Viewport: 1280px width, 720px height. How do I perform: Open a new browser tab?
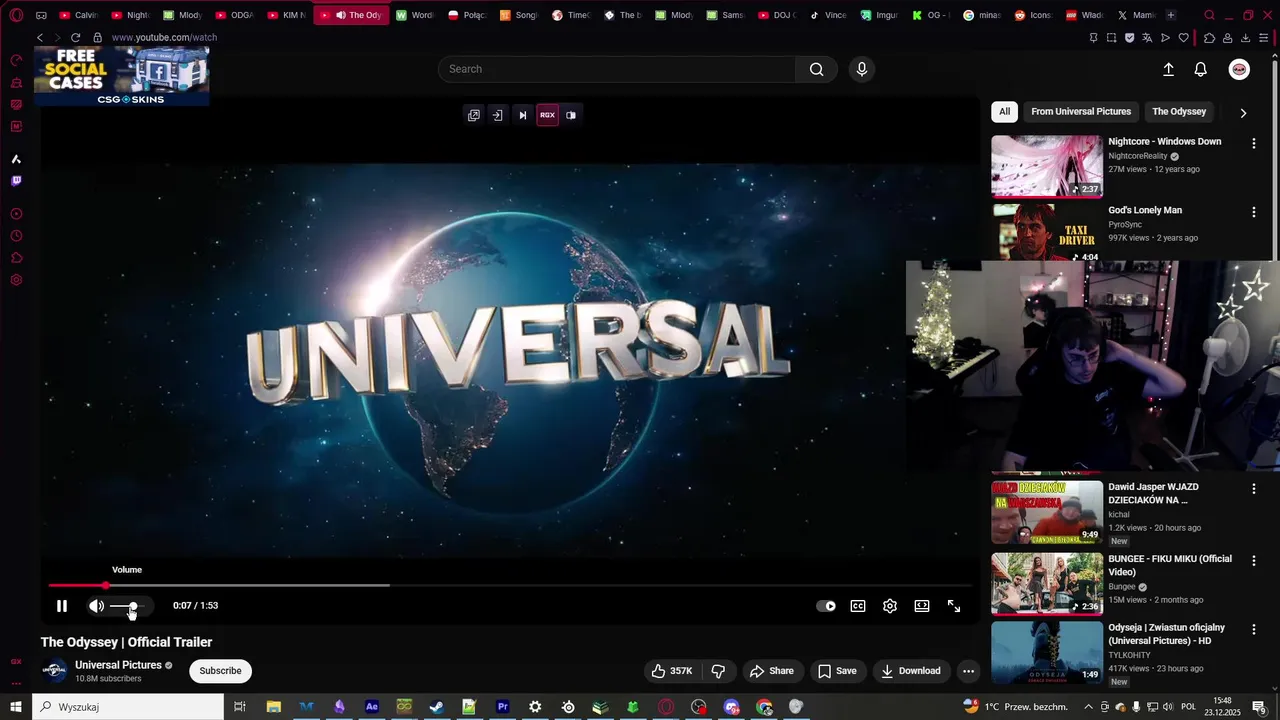pyautogui.click(x=1171, y=15)
